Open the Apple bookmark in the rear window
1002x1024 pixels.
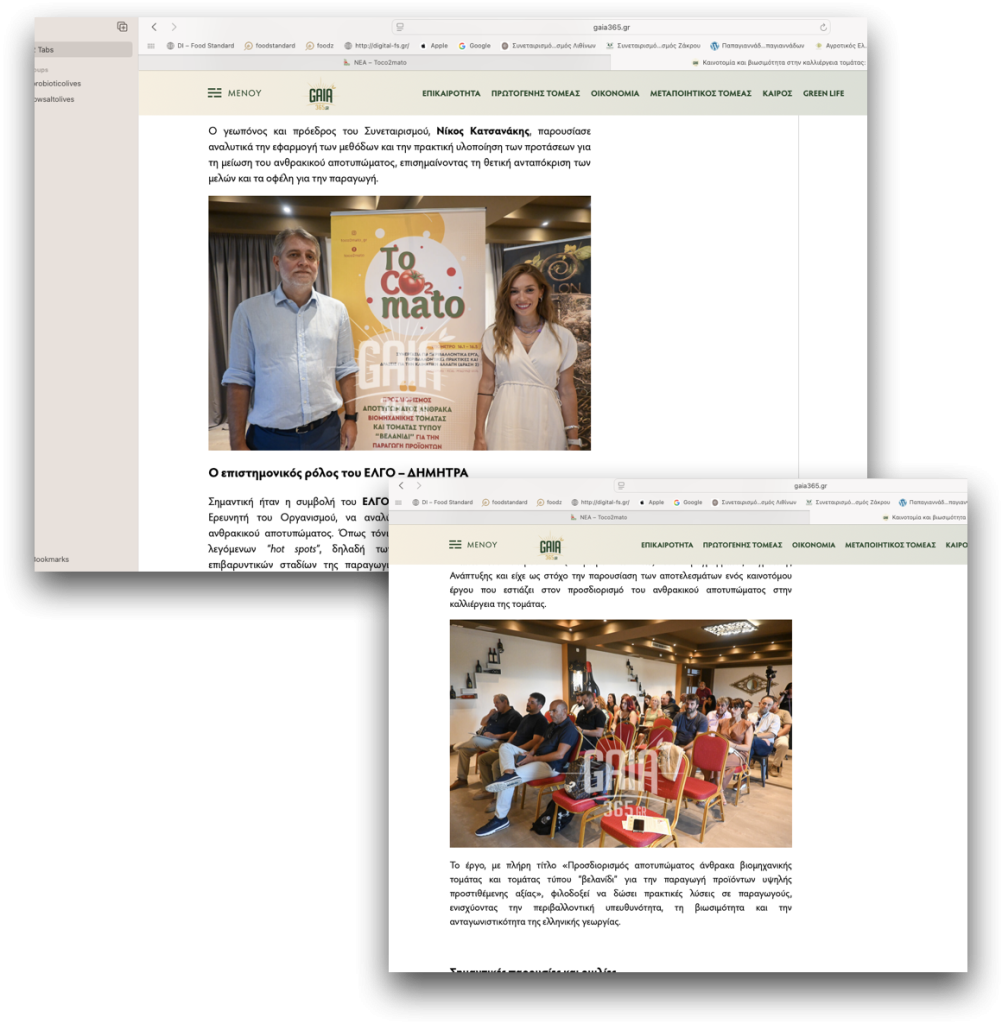[x=434, y=45]
